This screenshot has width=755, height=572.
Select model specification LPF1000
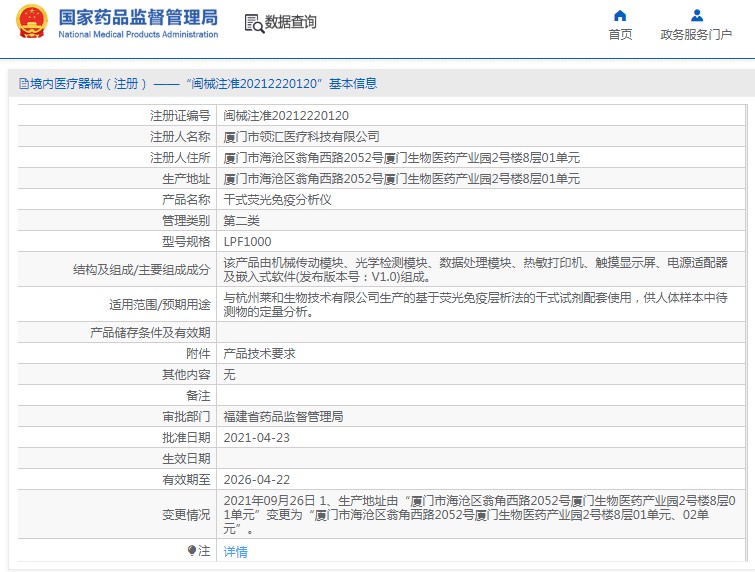click(x=247, y=241)
